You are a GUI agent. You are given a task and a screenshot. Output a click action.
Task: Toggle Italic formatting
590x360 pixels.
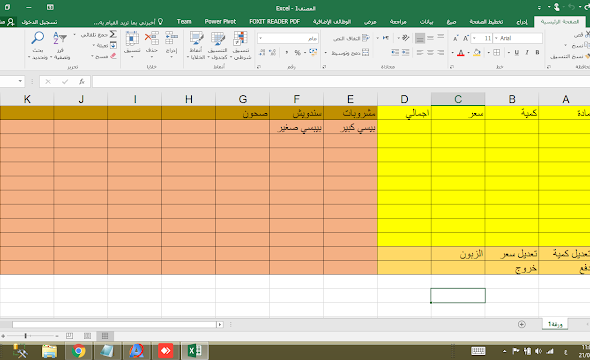pyautogui.click(x=527, y=52)
